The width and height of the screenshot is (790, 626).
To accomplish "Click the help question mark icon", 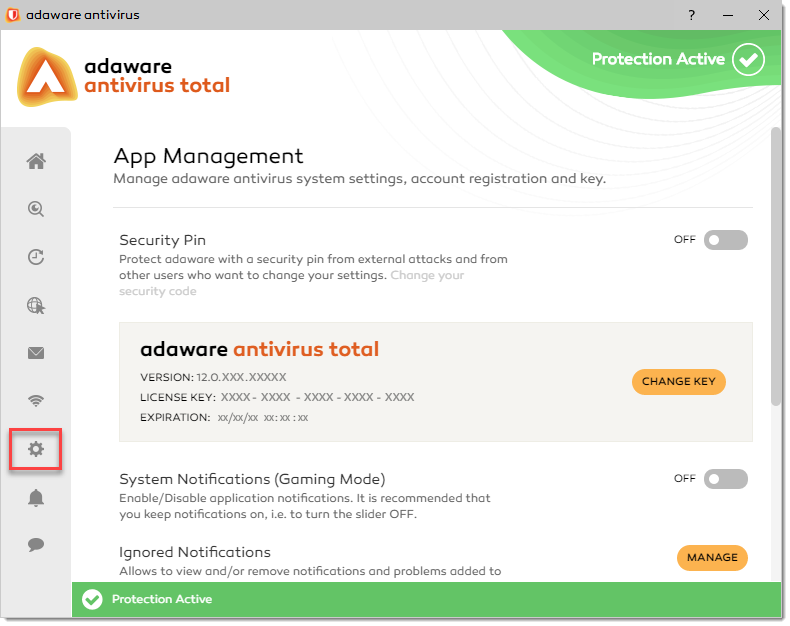I will coord(692,15).
